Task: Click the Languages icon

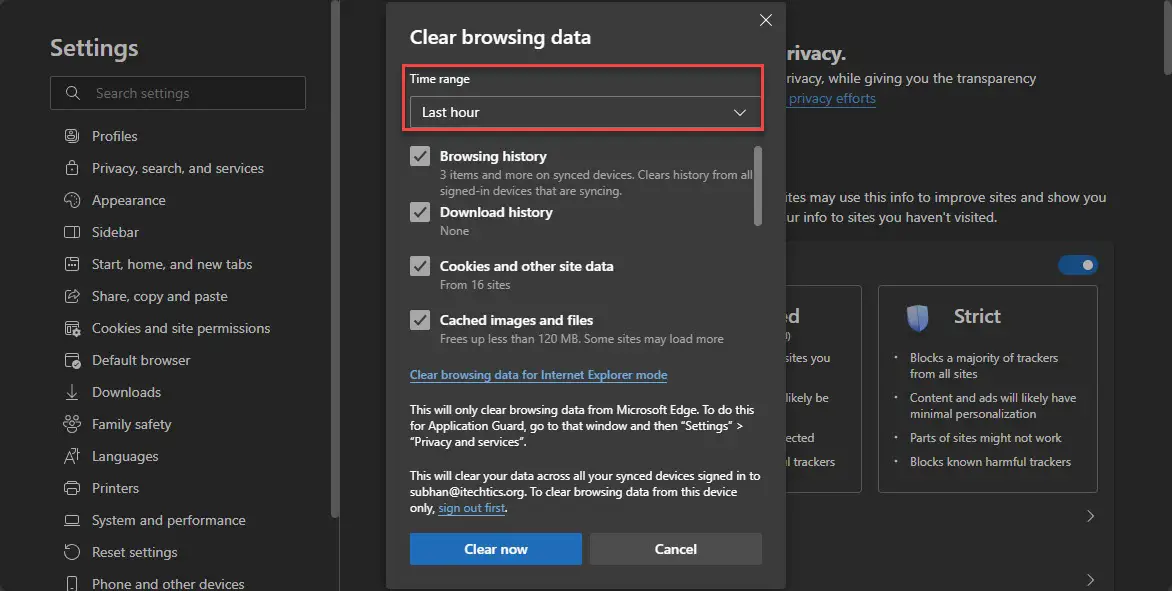Action: coord(72,457)
